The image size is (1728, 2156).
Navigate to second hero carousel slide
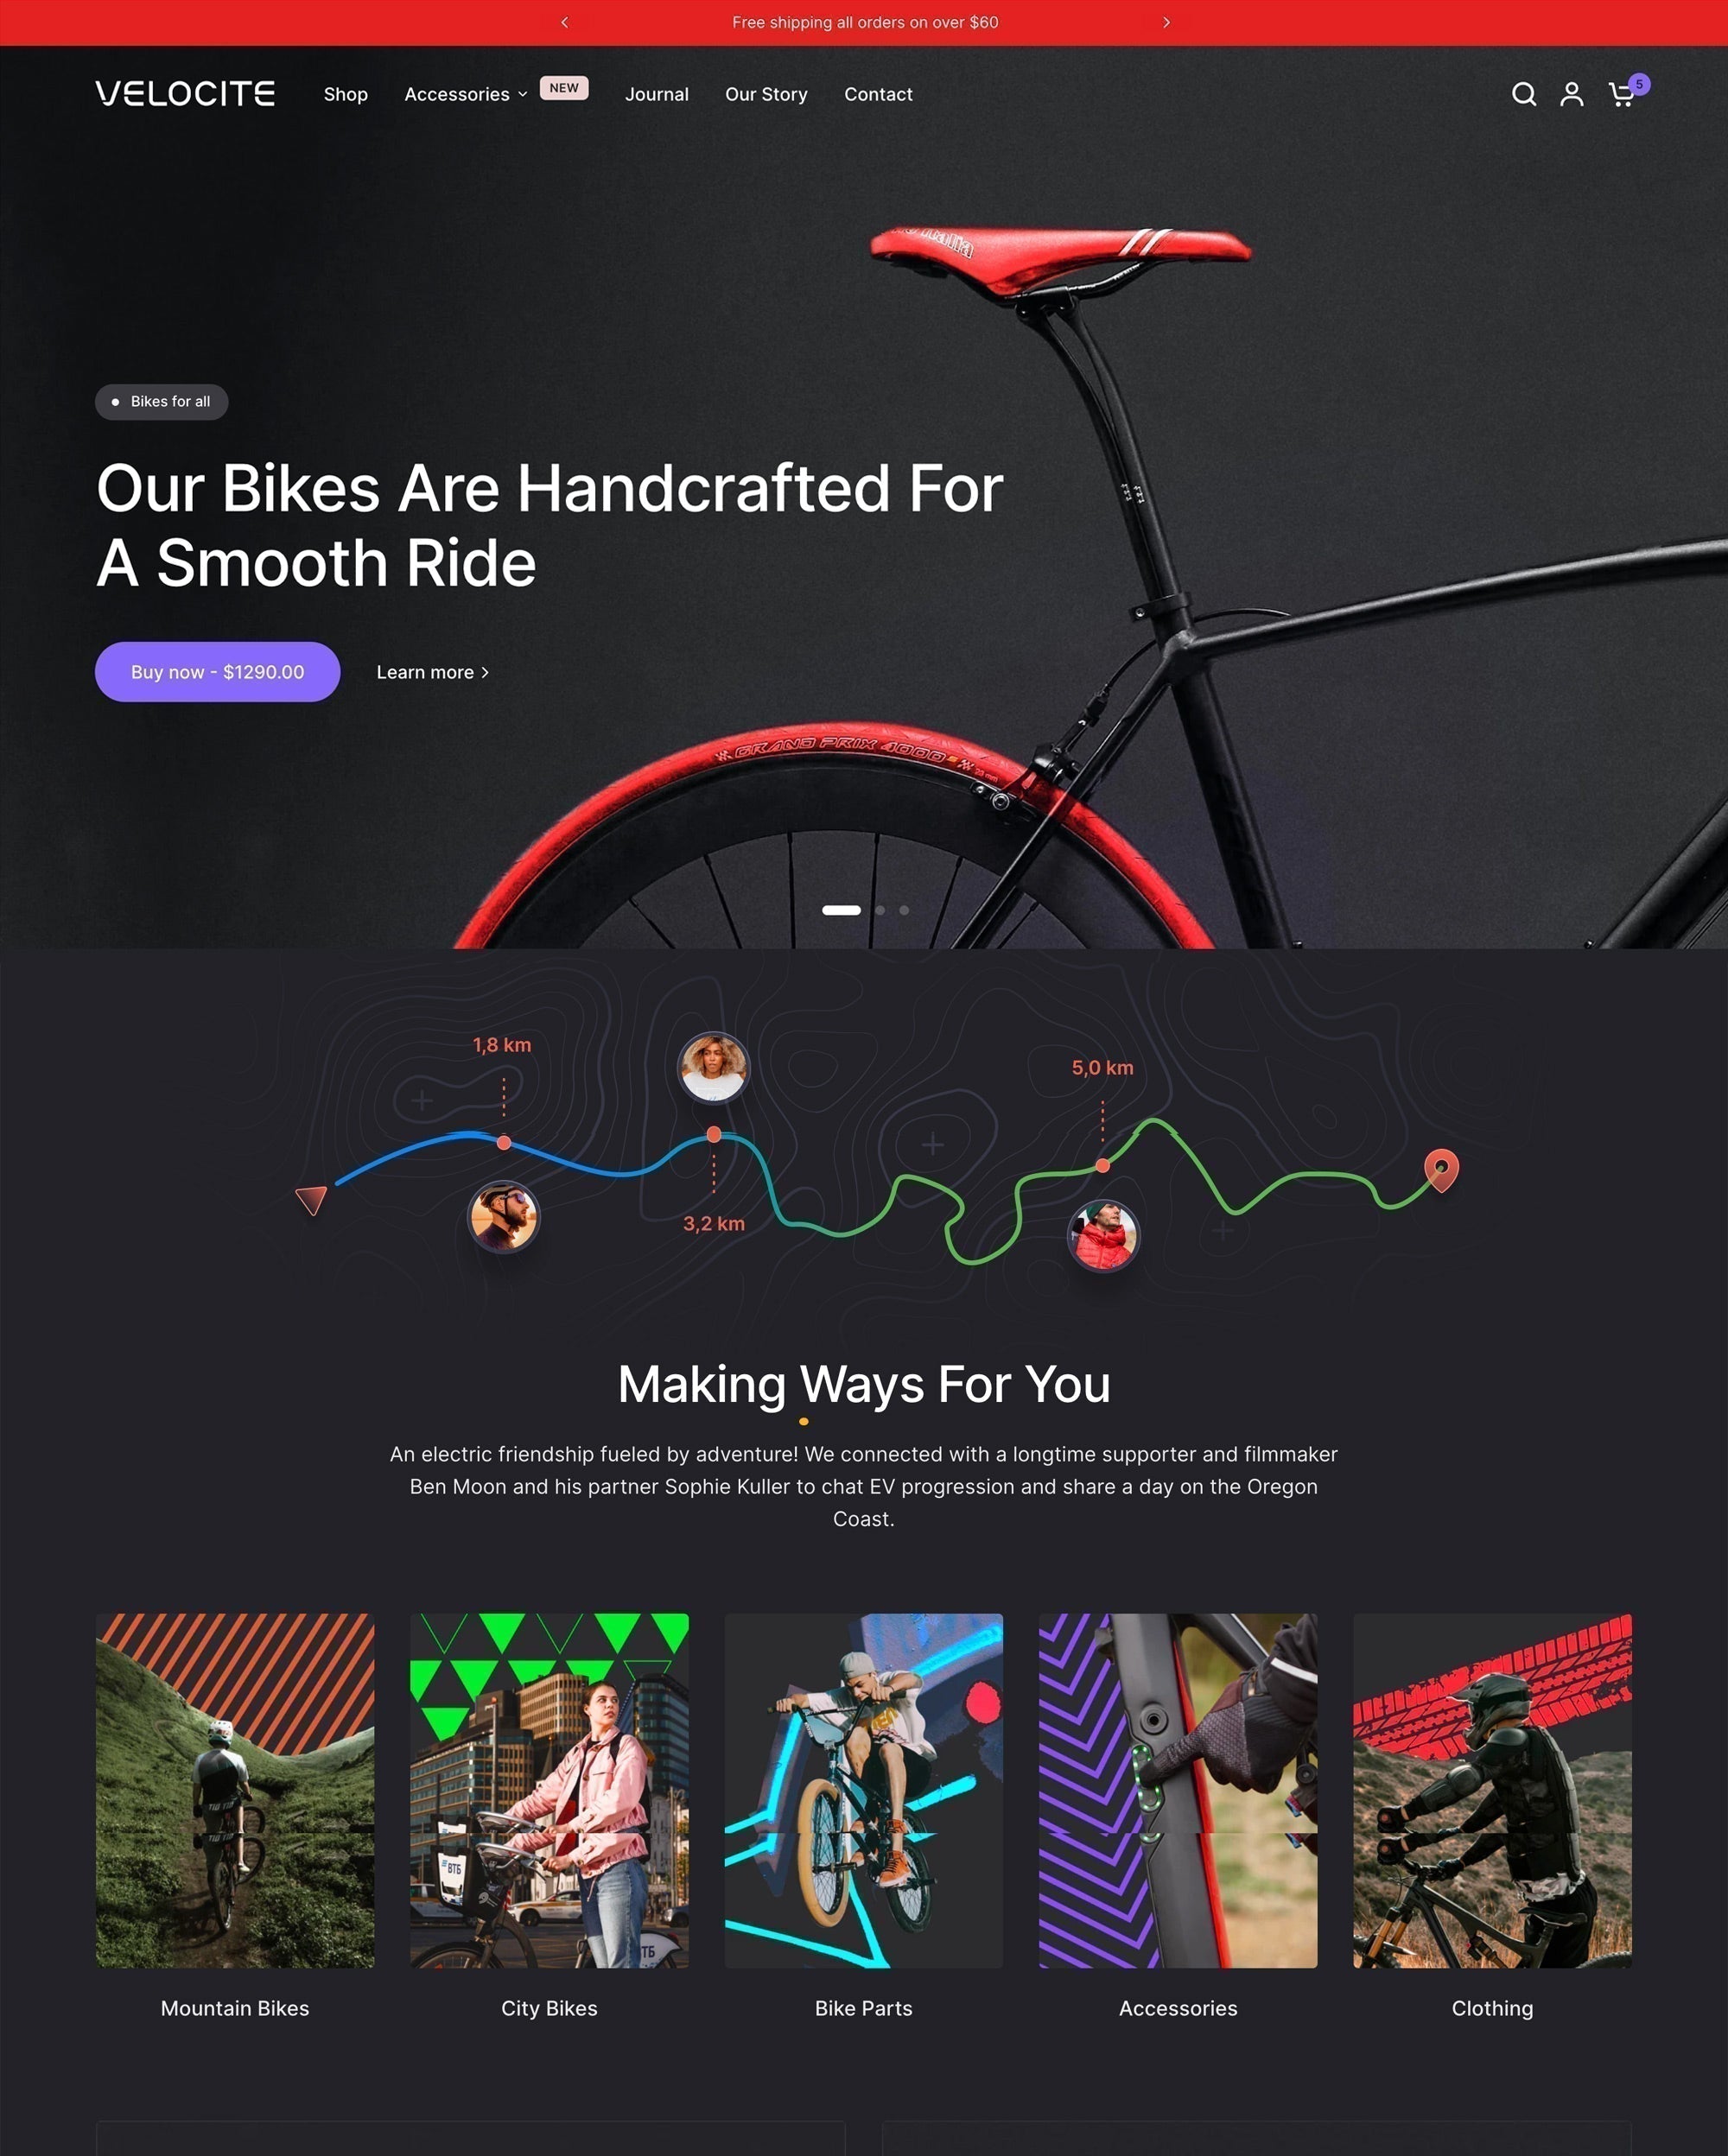pyautogui.click(x=878, y=910)
